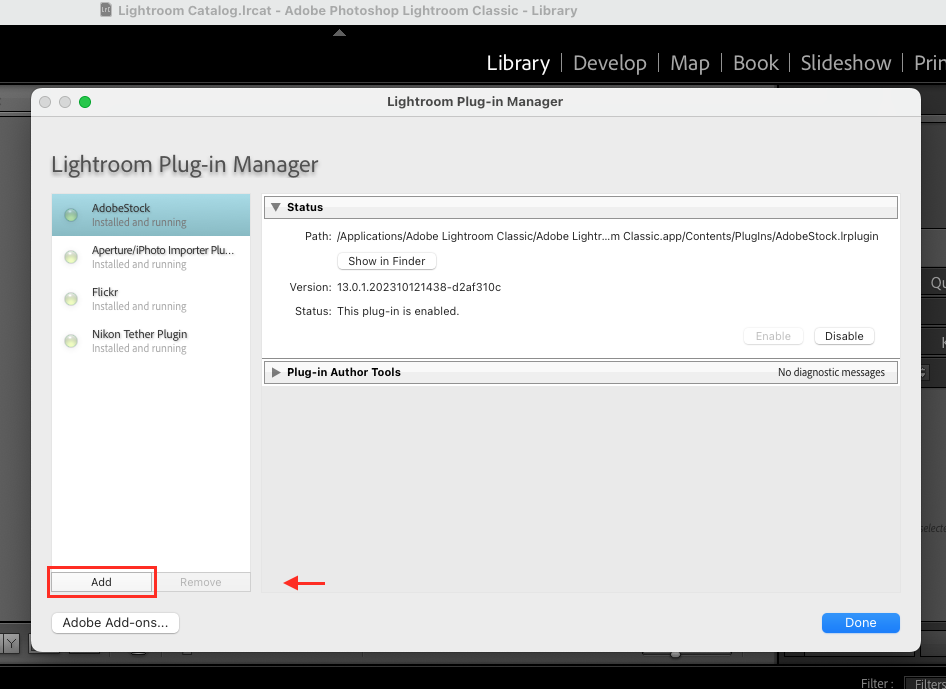Image resolution: width=946 pixels, height=689 pixels.
Task: Expand the Plug-in Author Tools section
Action: point(276,372)
